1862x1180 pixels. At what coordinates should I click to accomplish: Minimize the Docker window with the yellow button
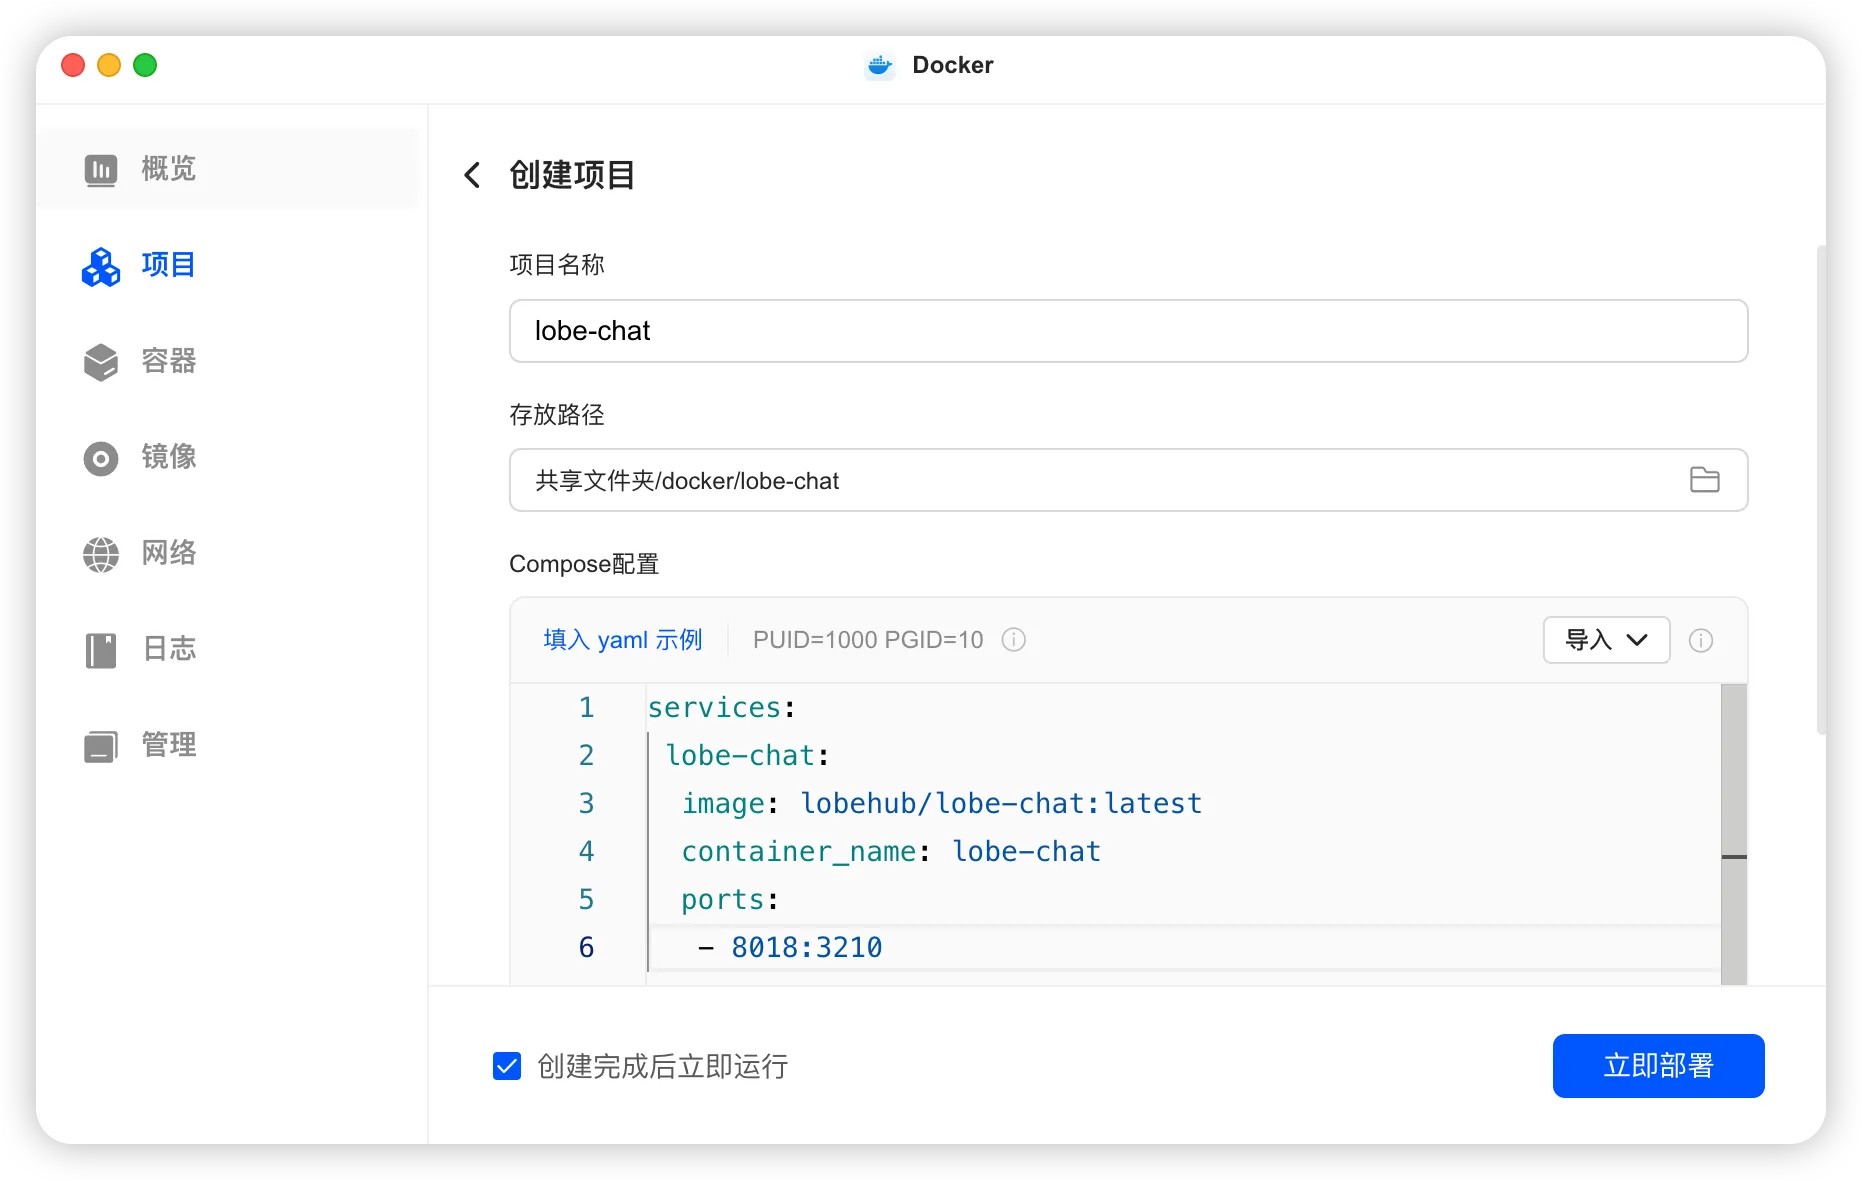pos(109,65)
